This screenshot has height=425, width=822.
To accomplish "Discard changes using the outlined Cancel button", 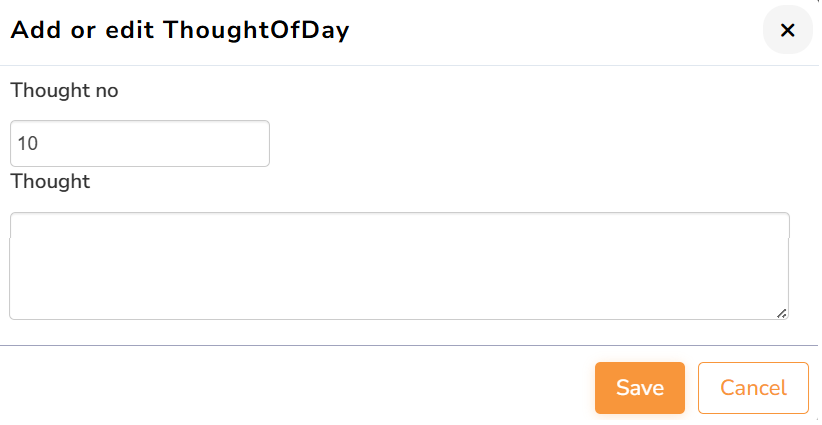I will [x=753, y=388].
